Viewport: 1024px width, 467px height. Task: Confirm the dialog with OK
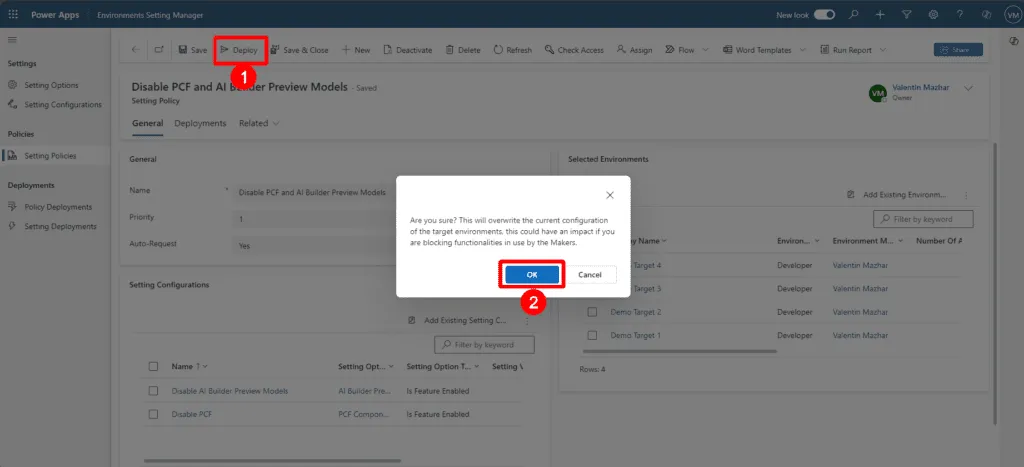point(532,275)
